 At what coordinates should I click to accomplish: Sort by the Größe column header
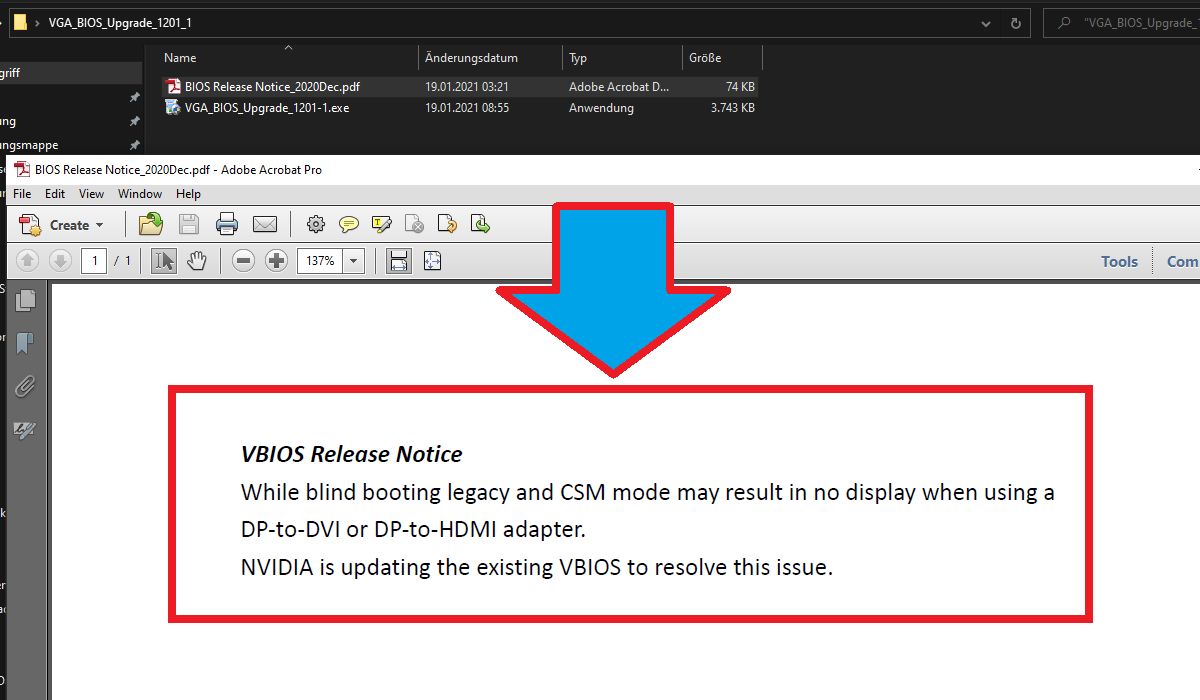(x=705, y=58)
